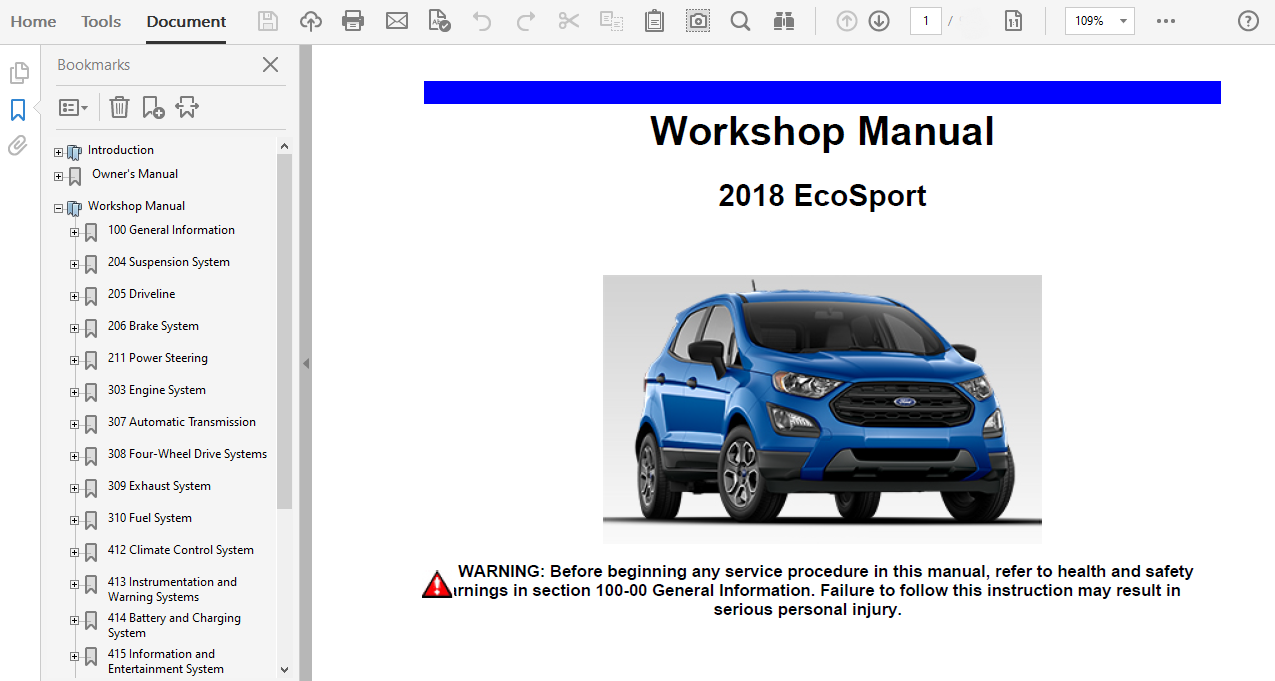1275x681 pixels.
Task: Add a new bookmark icon
Action: point(153,107)
